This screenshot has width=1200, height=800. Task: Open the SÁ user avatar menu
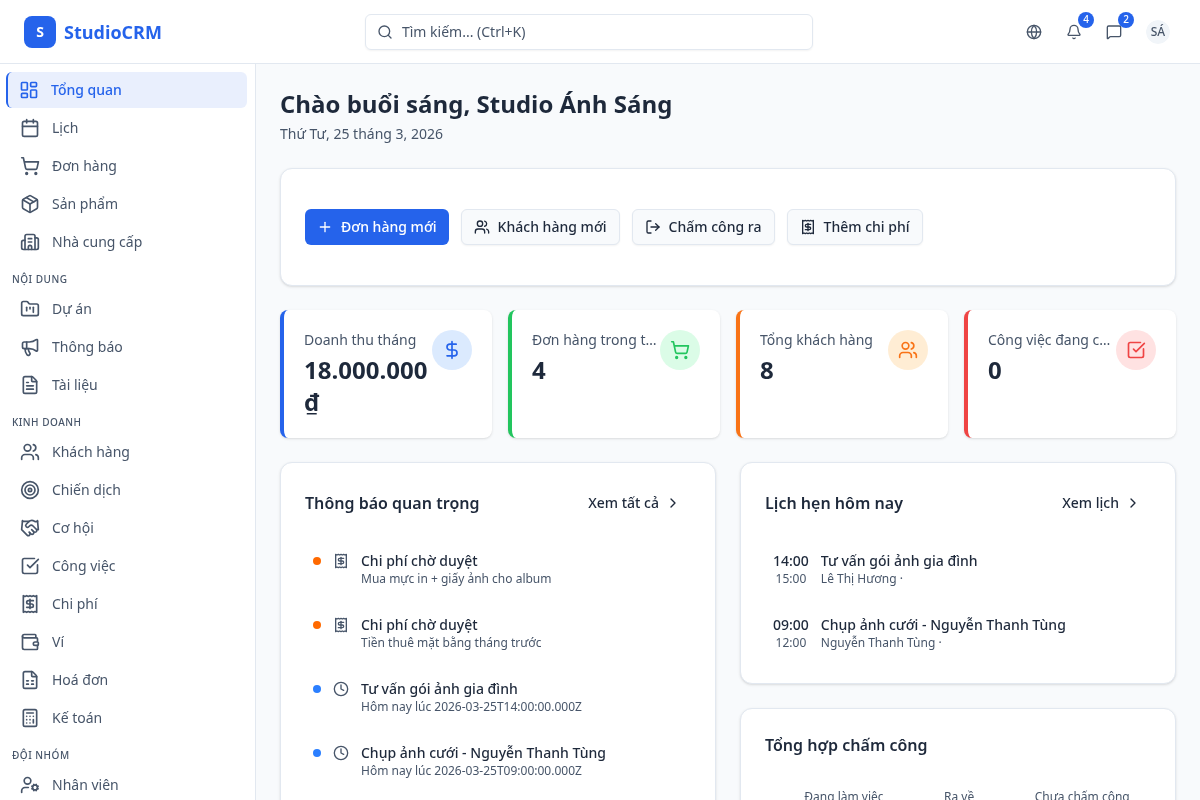point(1158,32)
